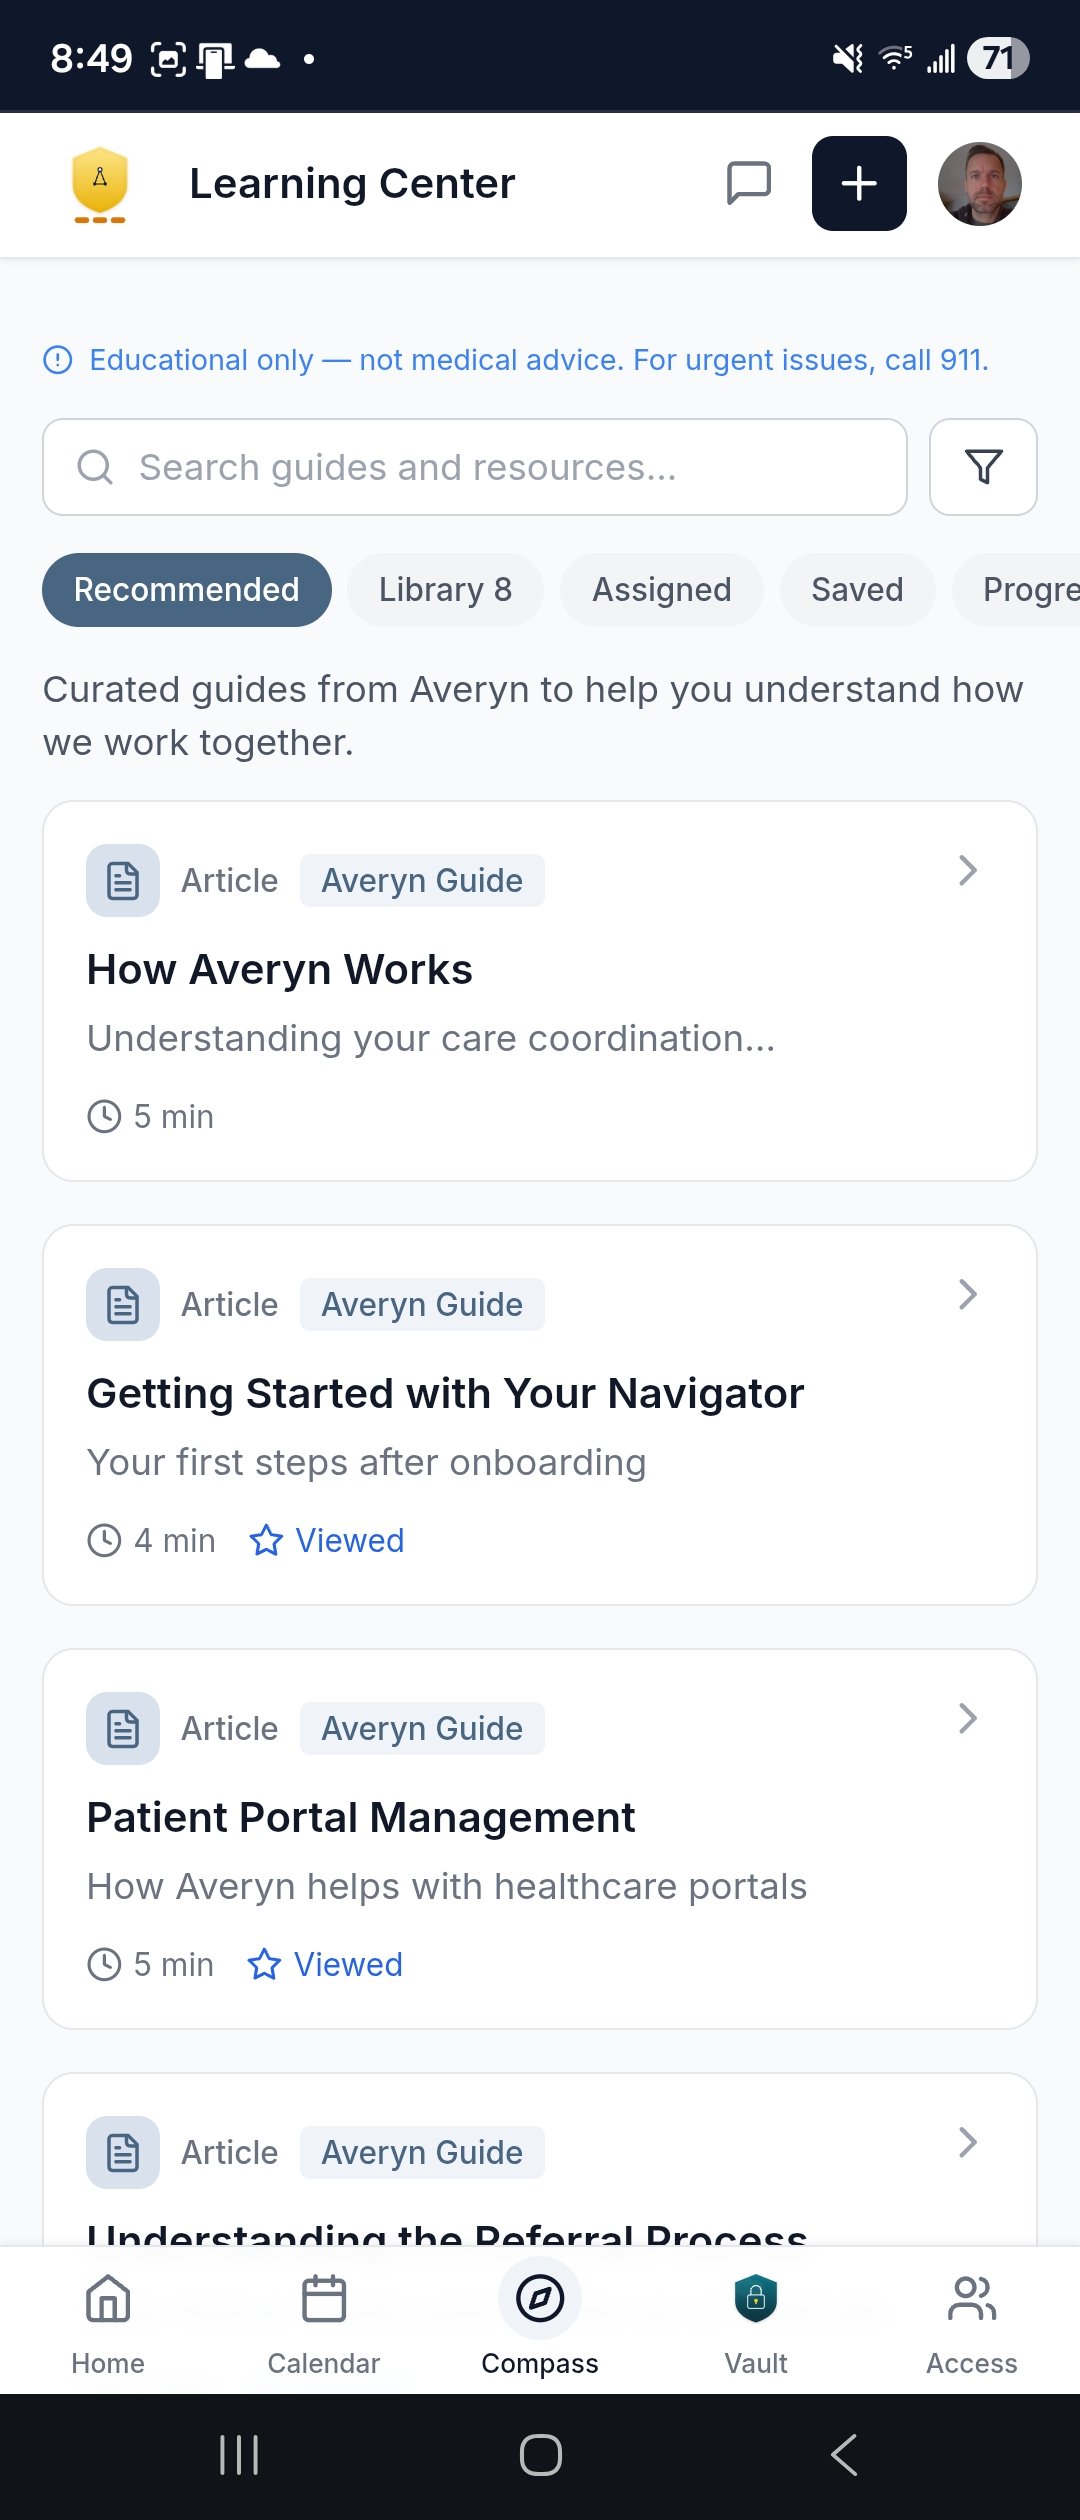1080x2520 pixels.
Task: Toggle Viewed star on Getting Started article
Action: 266,1540
